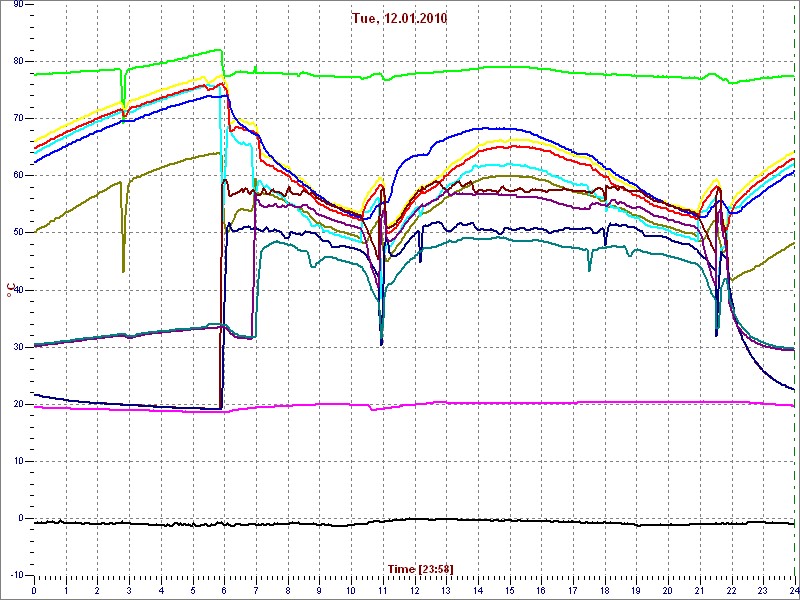Click hour 1 on the time axis
The height and width of the screenshot is (600, 800).
tap(66, 590)
